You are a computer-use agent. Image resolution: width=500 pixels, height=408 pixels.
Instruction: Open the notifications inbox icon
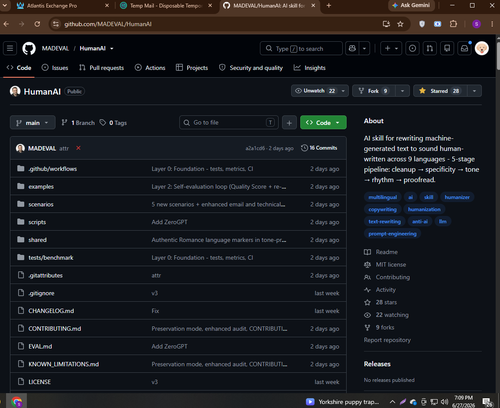[464, 49]
